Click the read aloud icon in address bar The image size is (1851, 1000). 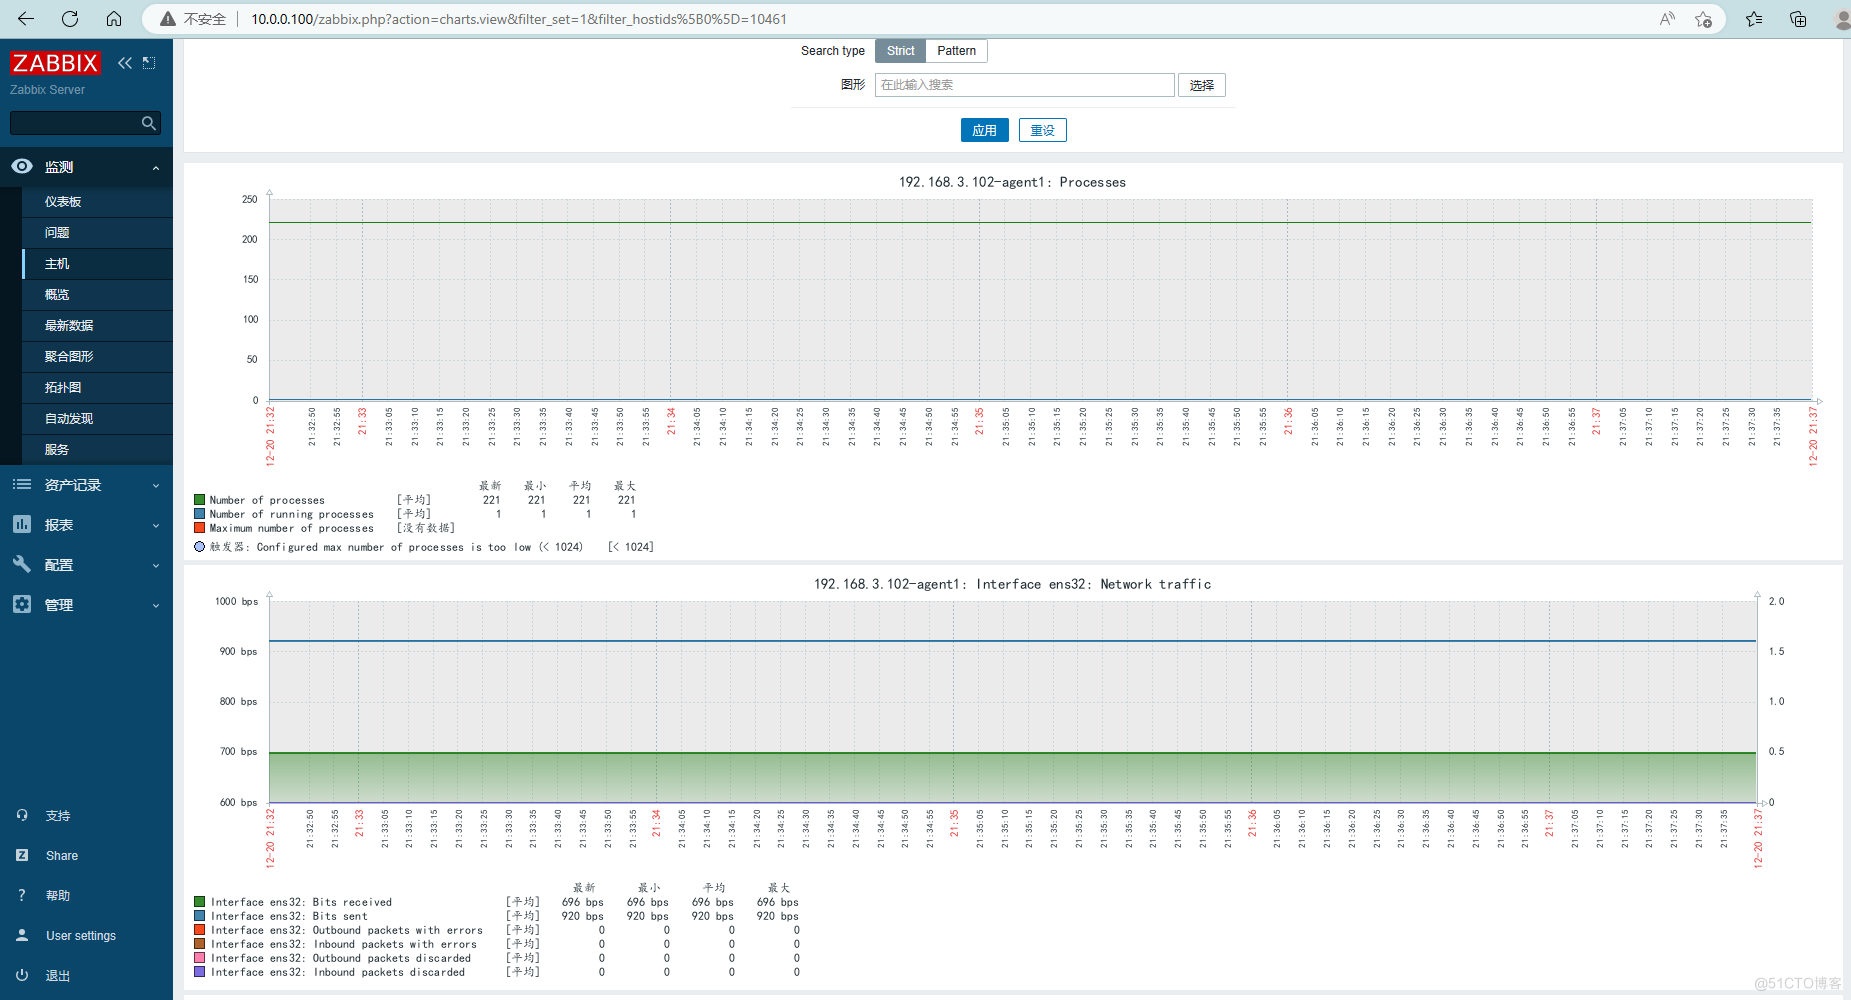pyautogui.click(x=1667, y=19)
